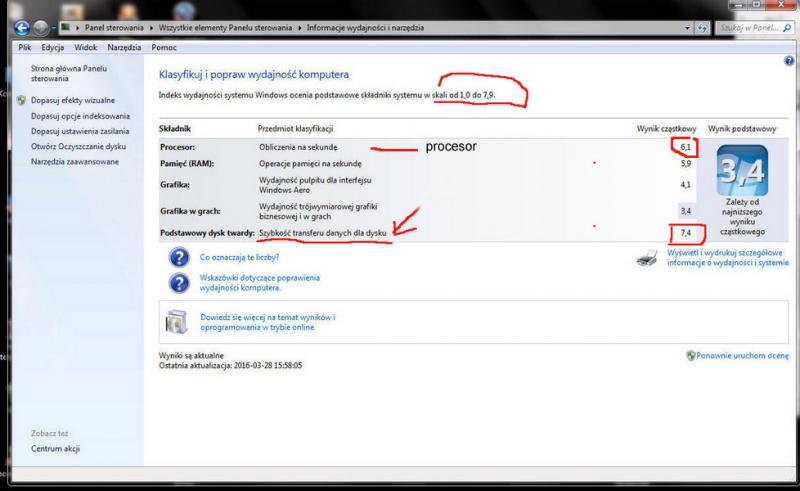Click the Back navigation arrow button
The height and width of the screenshot is (491, 800).
point(22,28)
